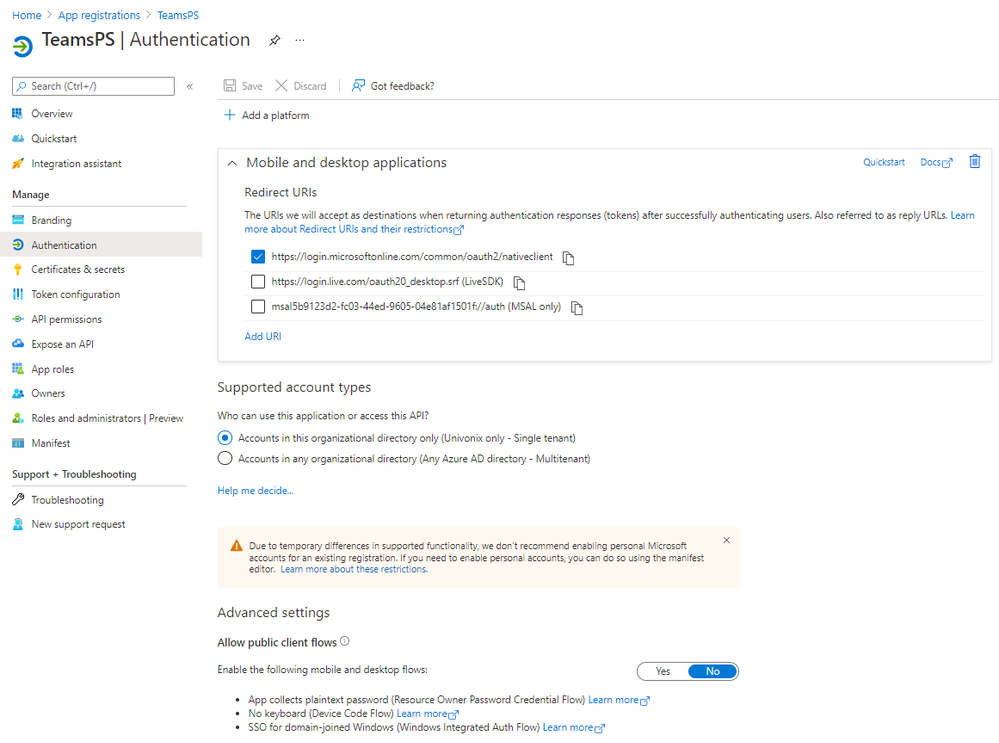The image size is (999, 743).
Task: Open Learn more for Windows Integrated Auth Flow
Action: point(573,728)
